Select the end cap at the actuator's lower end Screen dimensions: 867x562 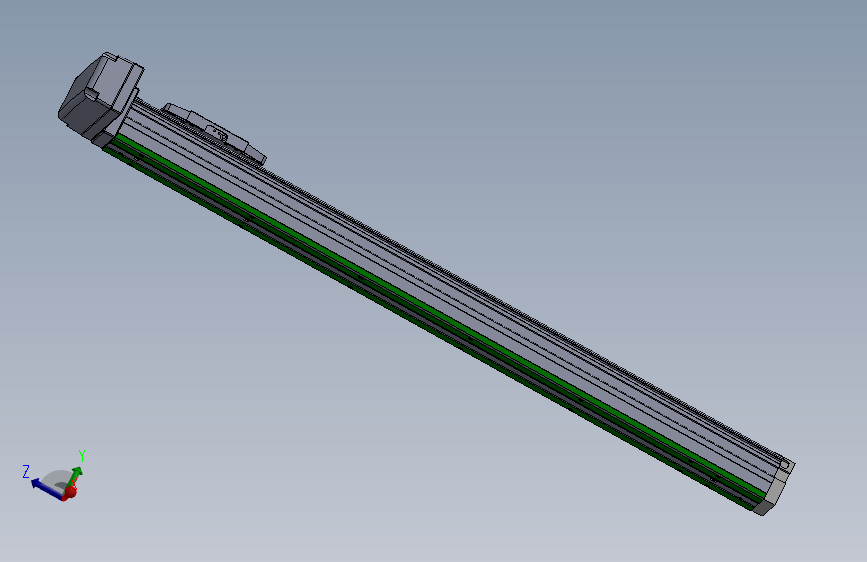pos(774,487)
